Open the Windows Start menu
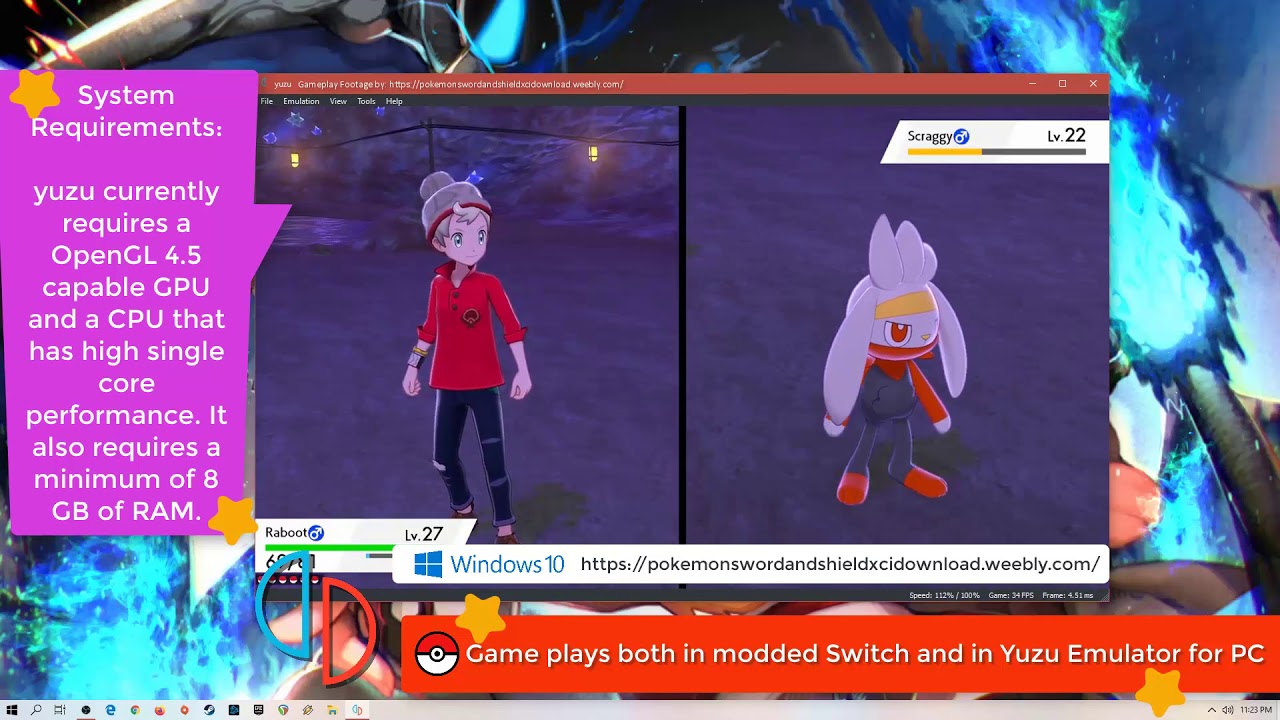The height and width of the screenshot is (720, 1280). [12, 710]
